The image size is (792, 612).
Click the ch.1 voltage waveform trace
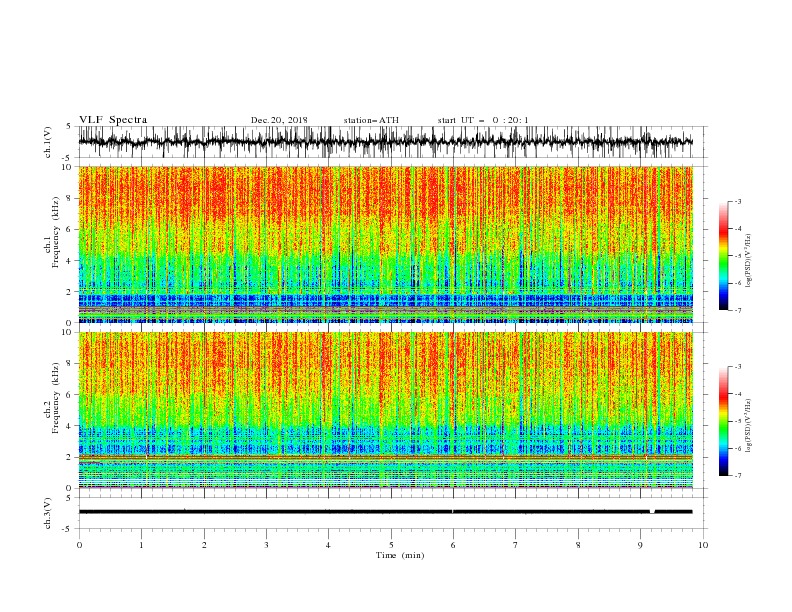tap(385, 142)
